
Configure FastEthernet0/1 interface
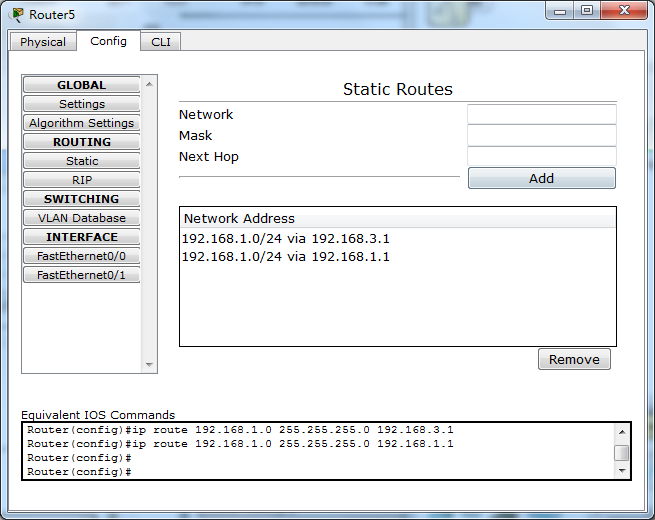click(81, 275)
